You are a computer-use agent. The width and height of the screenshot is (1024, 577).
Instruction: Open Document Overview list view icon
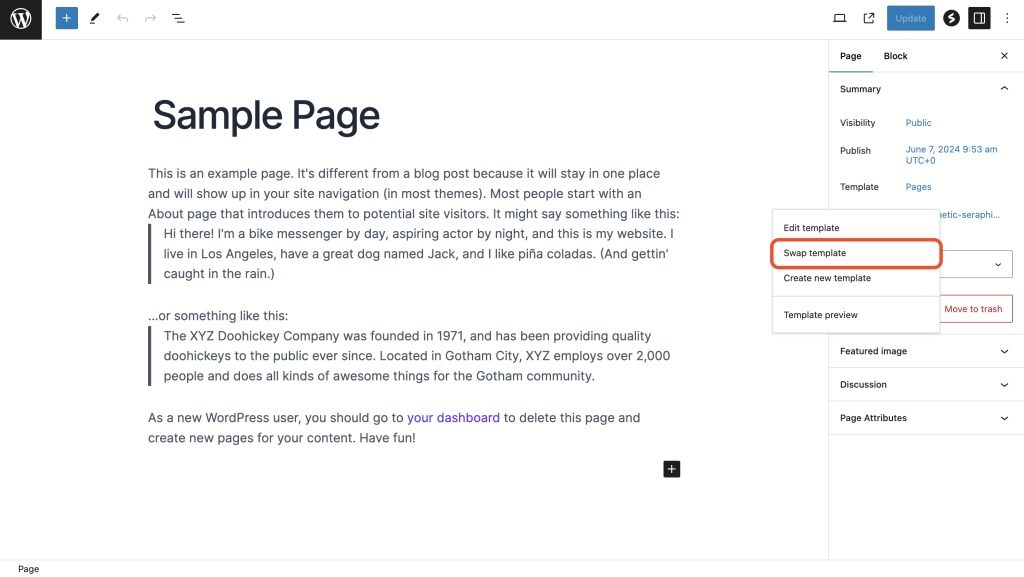(x=178, y=18)
